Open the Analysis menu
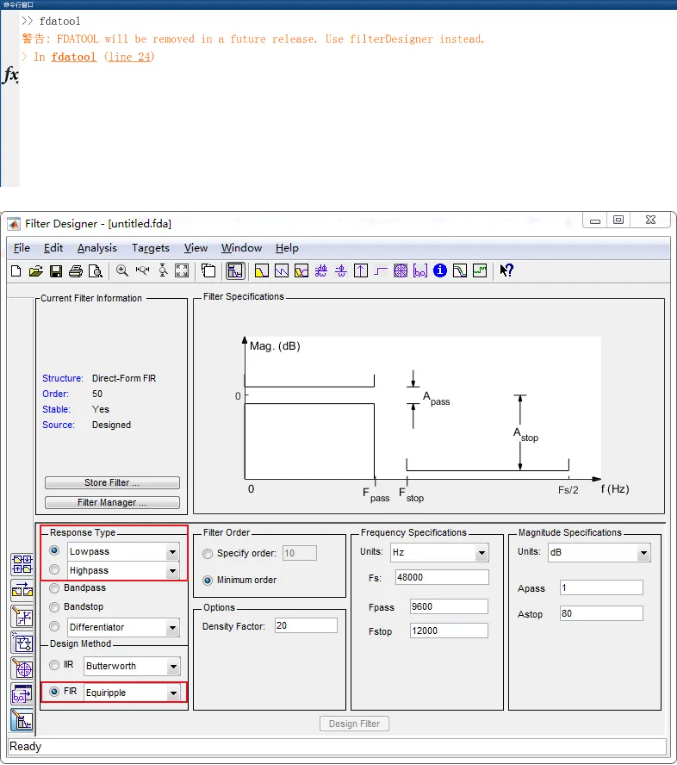The height and width of the screenshot is (765, 677). 97,248
